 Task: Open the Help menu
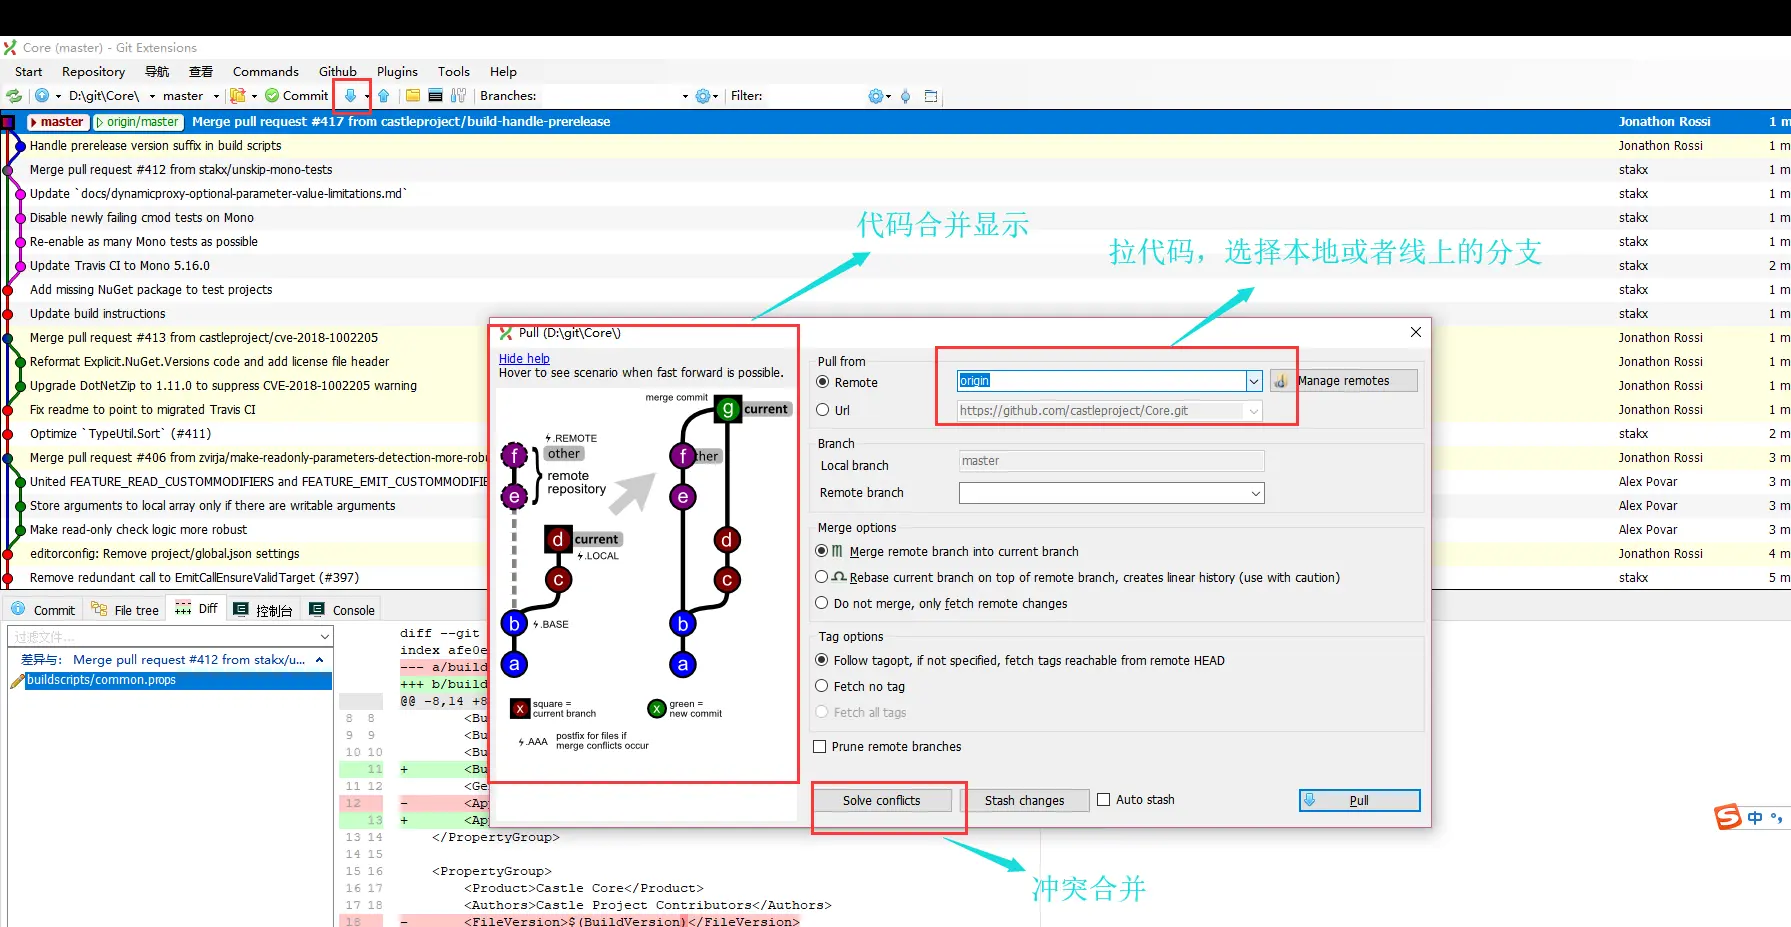click(503, 72)
